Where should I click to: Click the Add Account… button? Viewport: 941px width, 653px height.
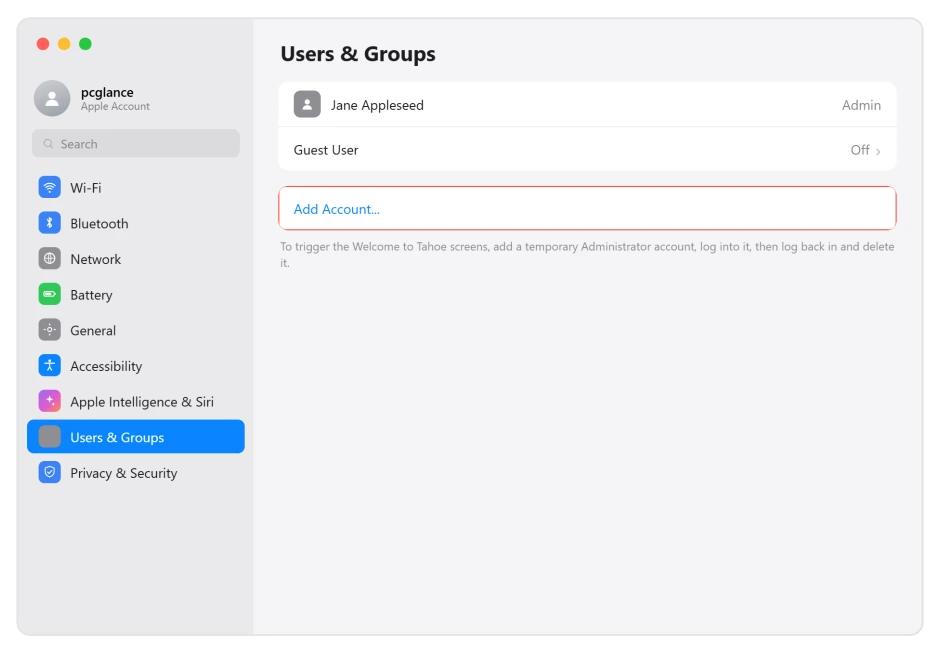point(588,208)
